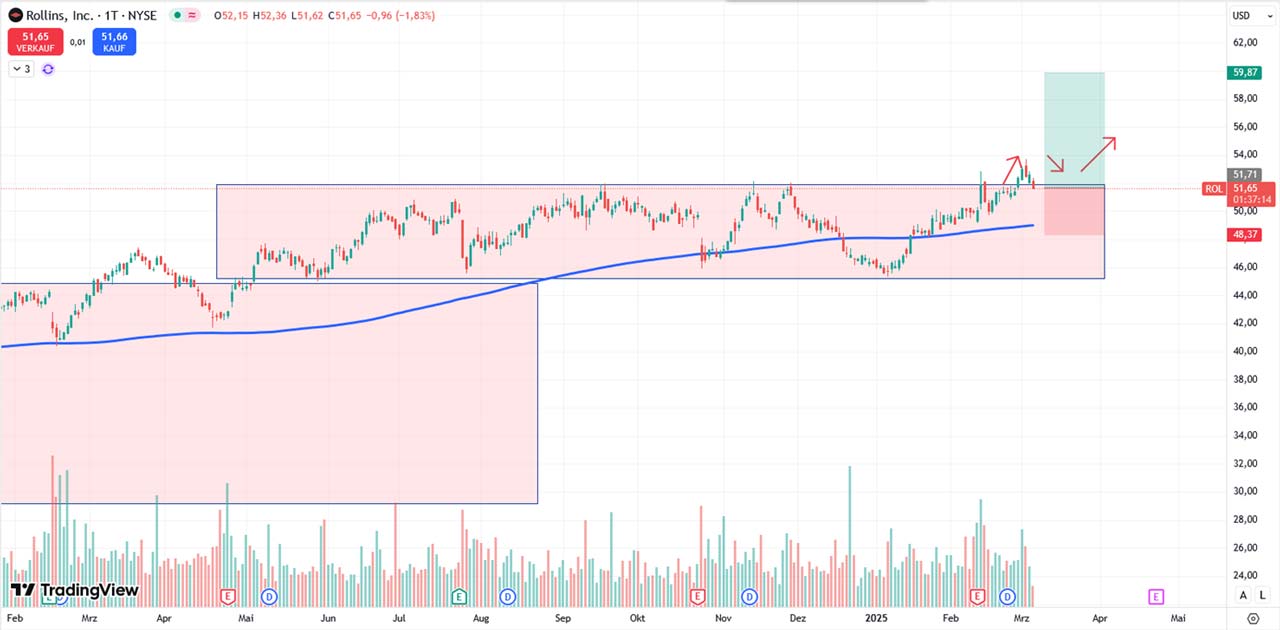Click the dividend D marker in November
1280x630 pixels.
coord(749,597)
